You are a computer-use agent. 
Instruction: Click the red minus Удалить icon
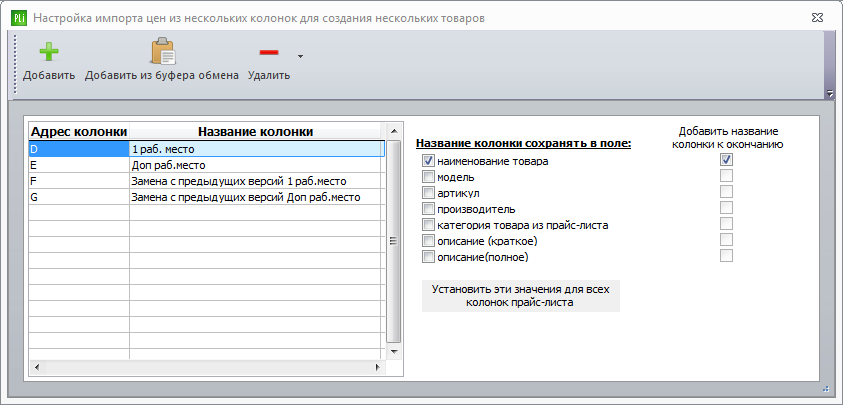click(269, 52)
